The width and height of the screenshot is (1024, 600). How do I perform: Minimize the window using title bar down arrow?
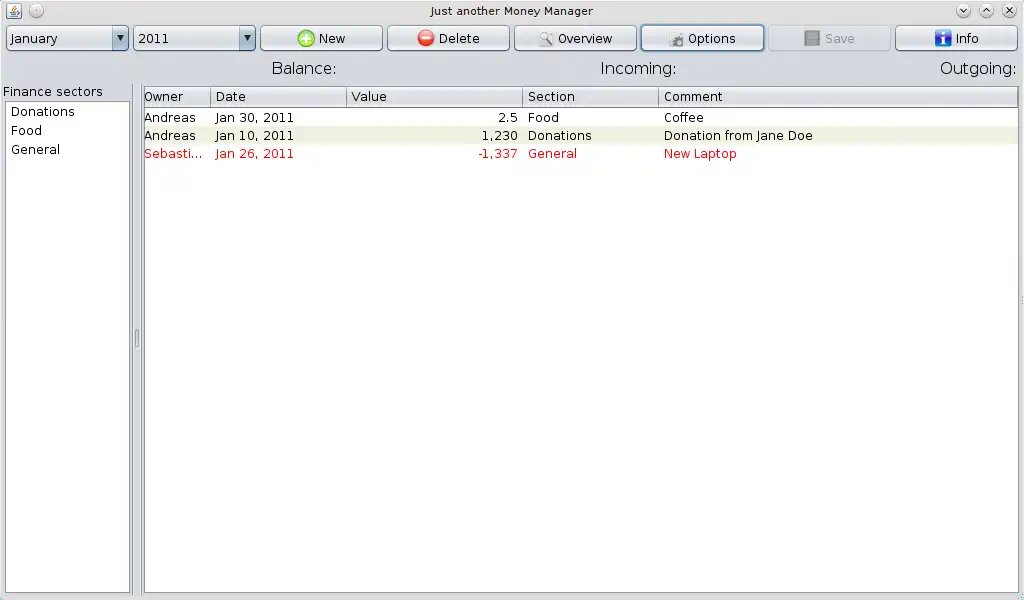click(963, 11)
